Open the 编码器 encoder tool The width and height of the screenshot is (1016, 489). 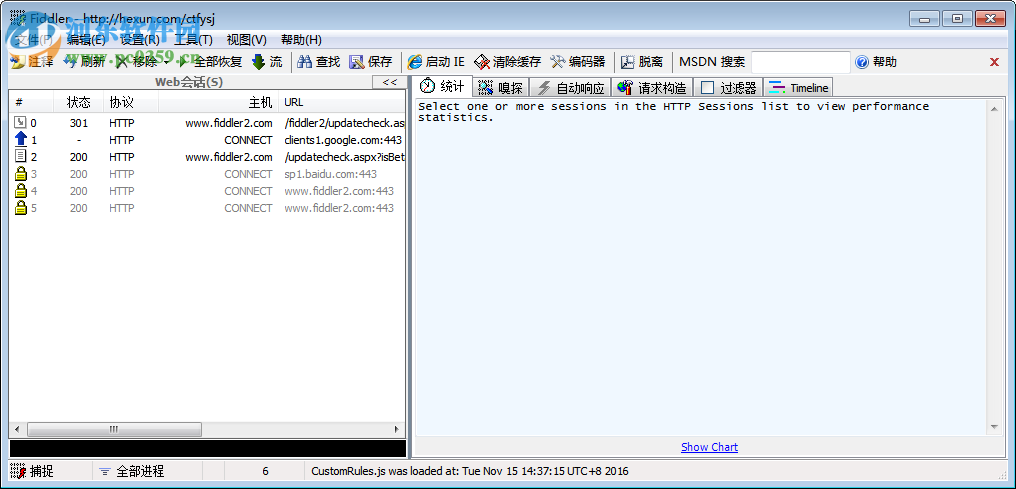tap(577, 62)
